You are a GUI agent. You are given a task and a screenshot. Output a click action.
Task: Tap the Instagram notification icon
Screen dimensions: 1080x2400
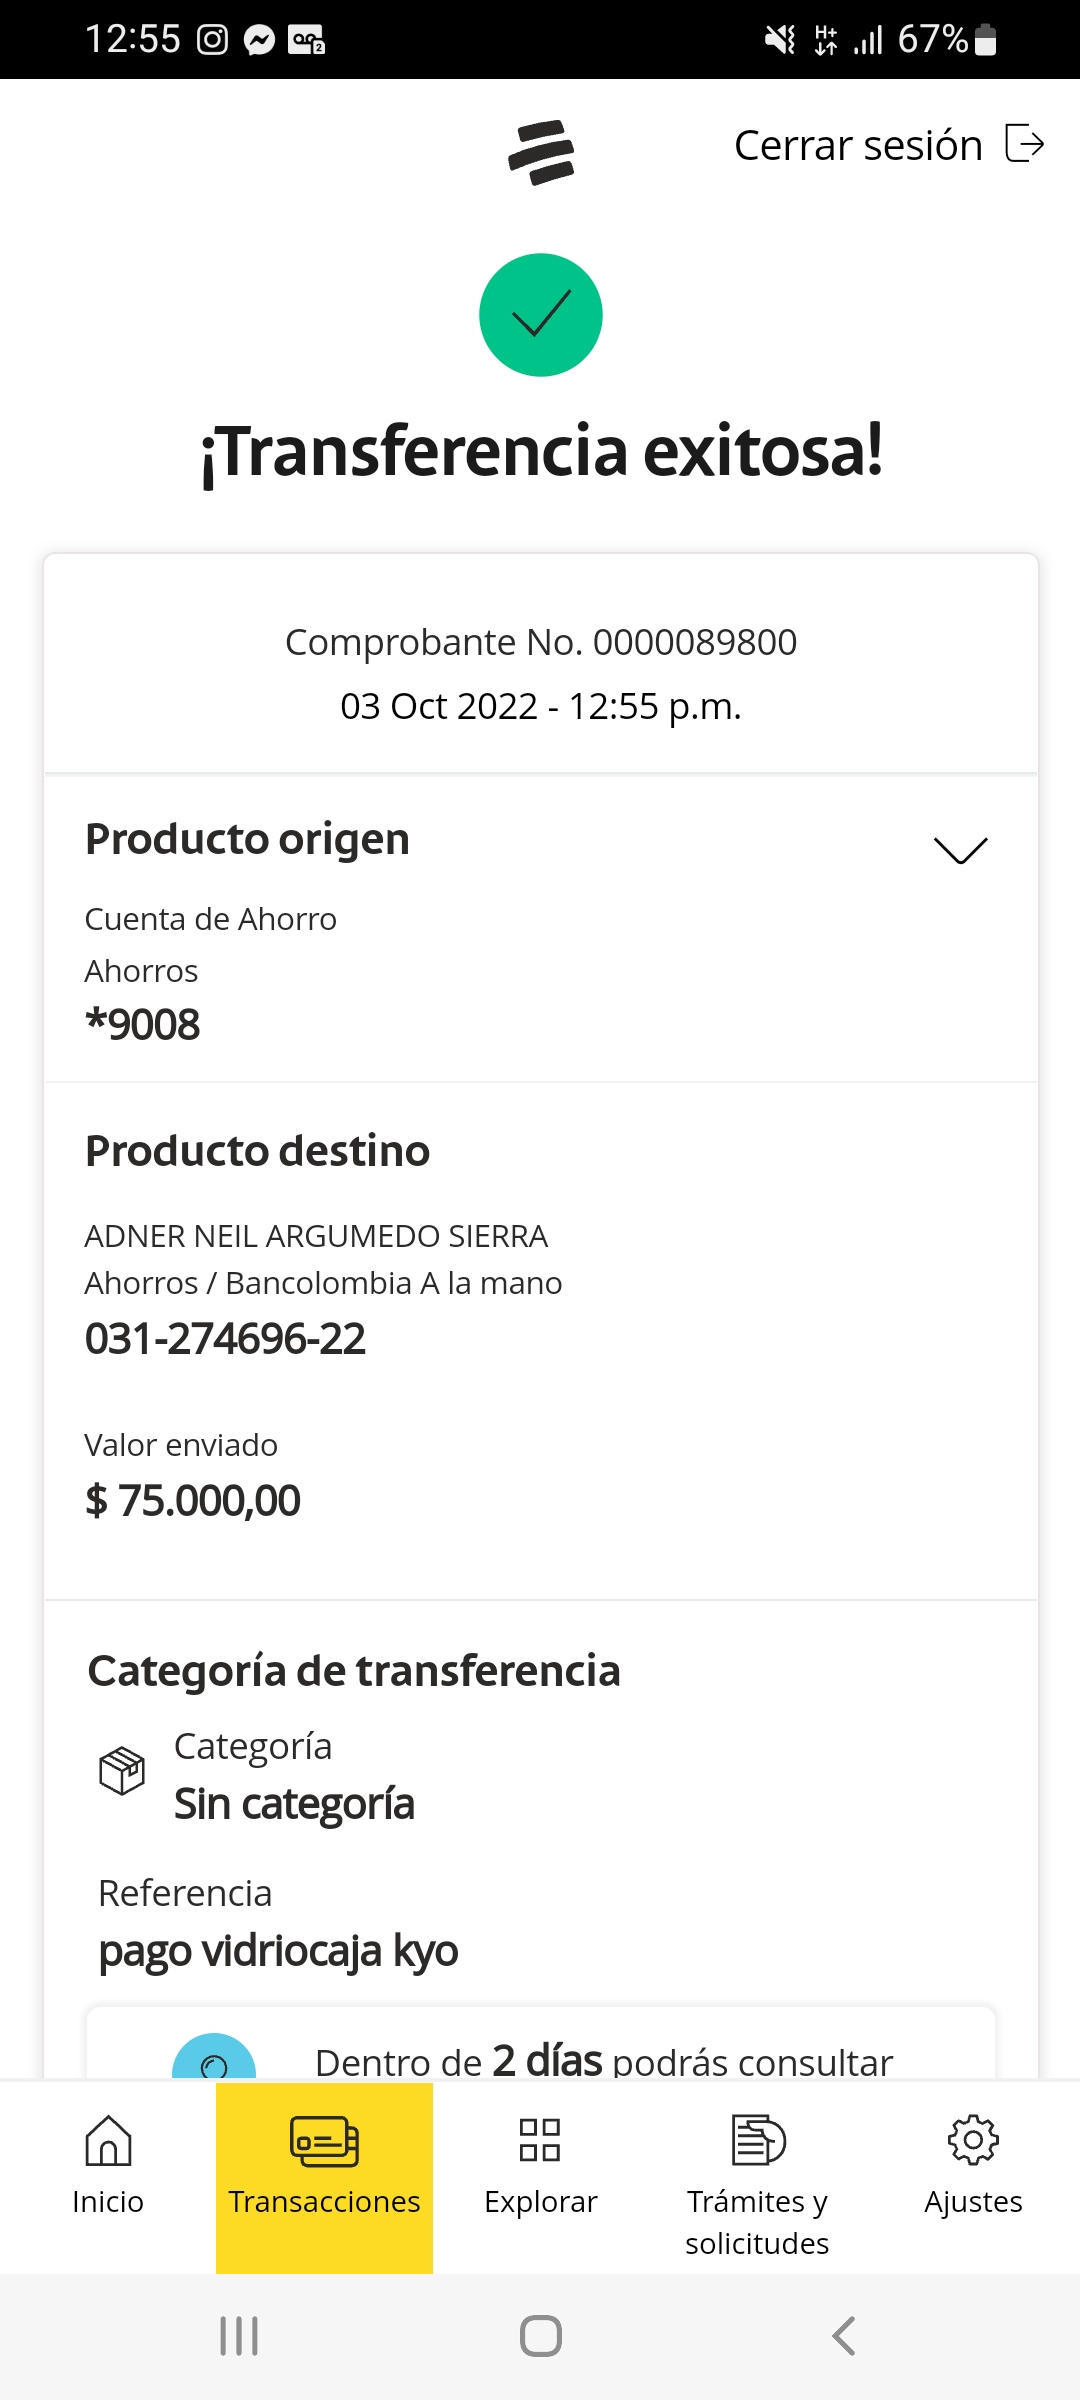[212, 40]
